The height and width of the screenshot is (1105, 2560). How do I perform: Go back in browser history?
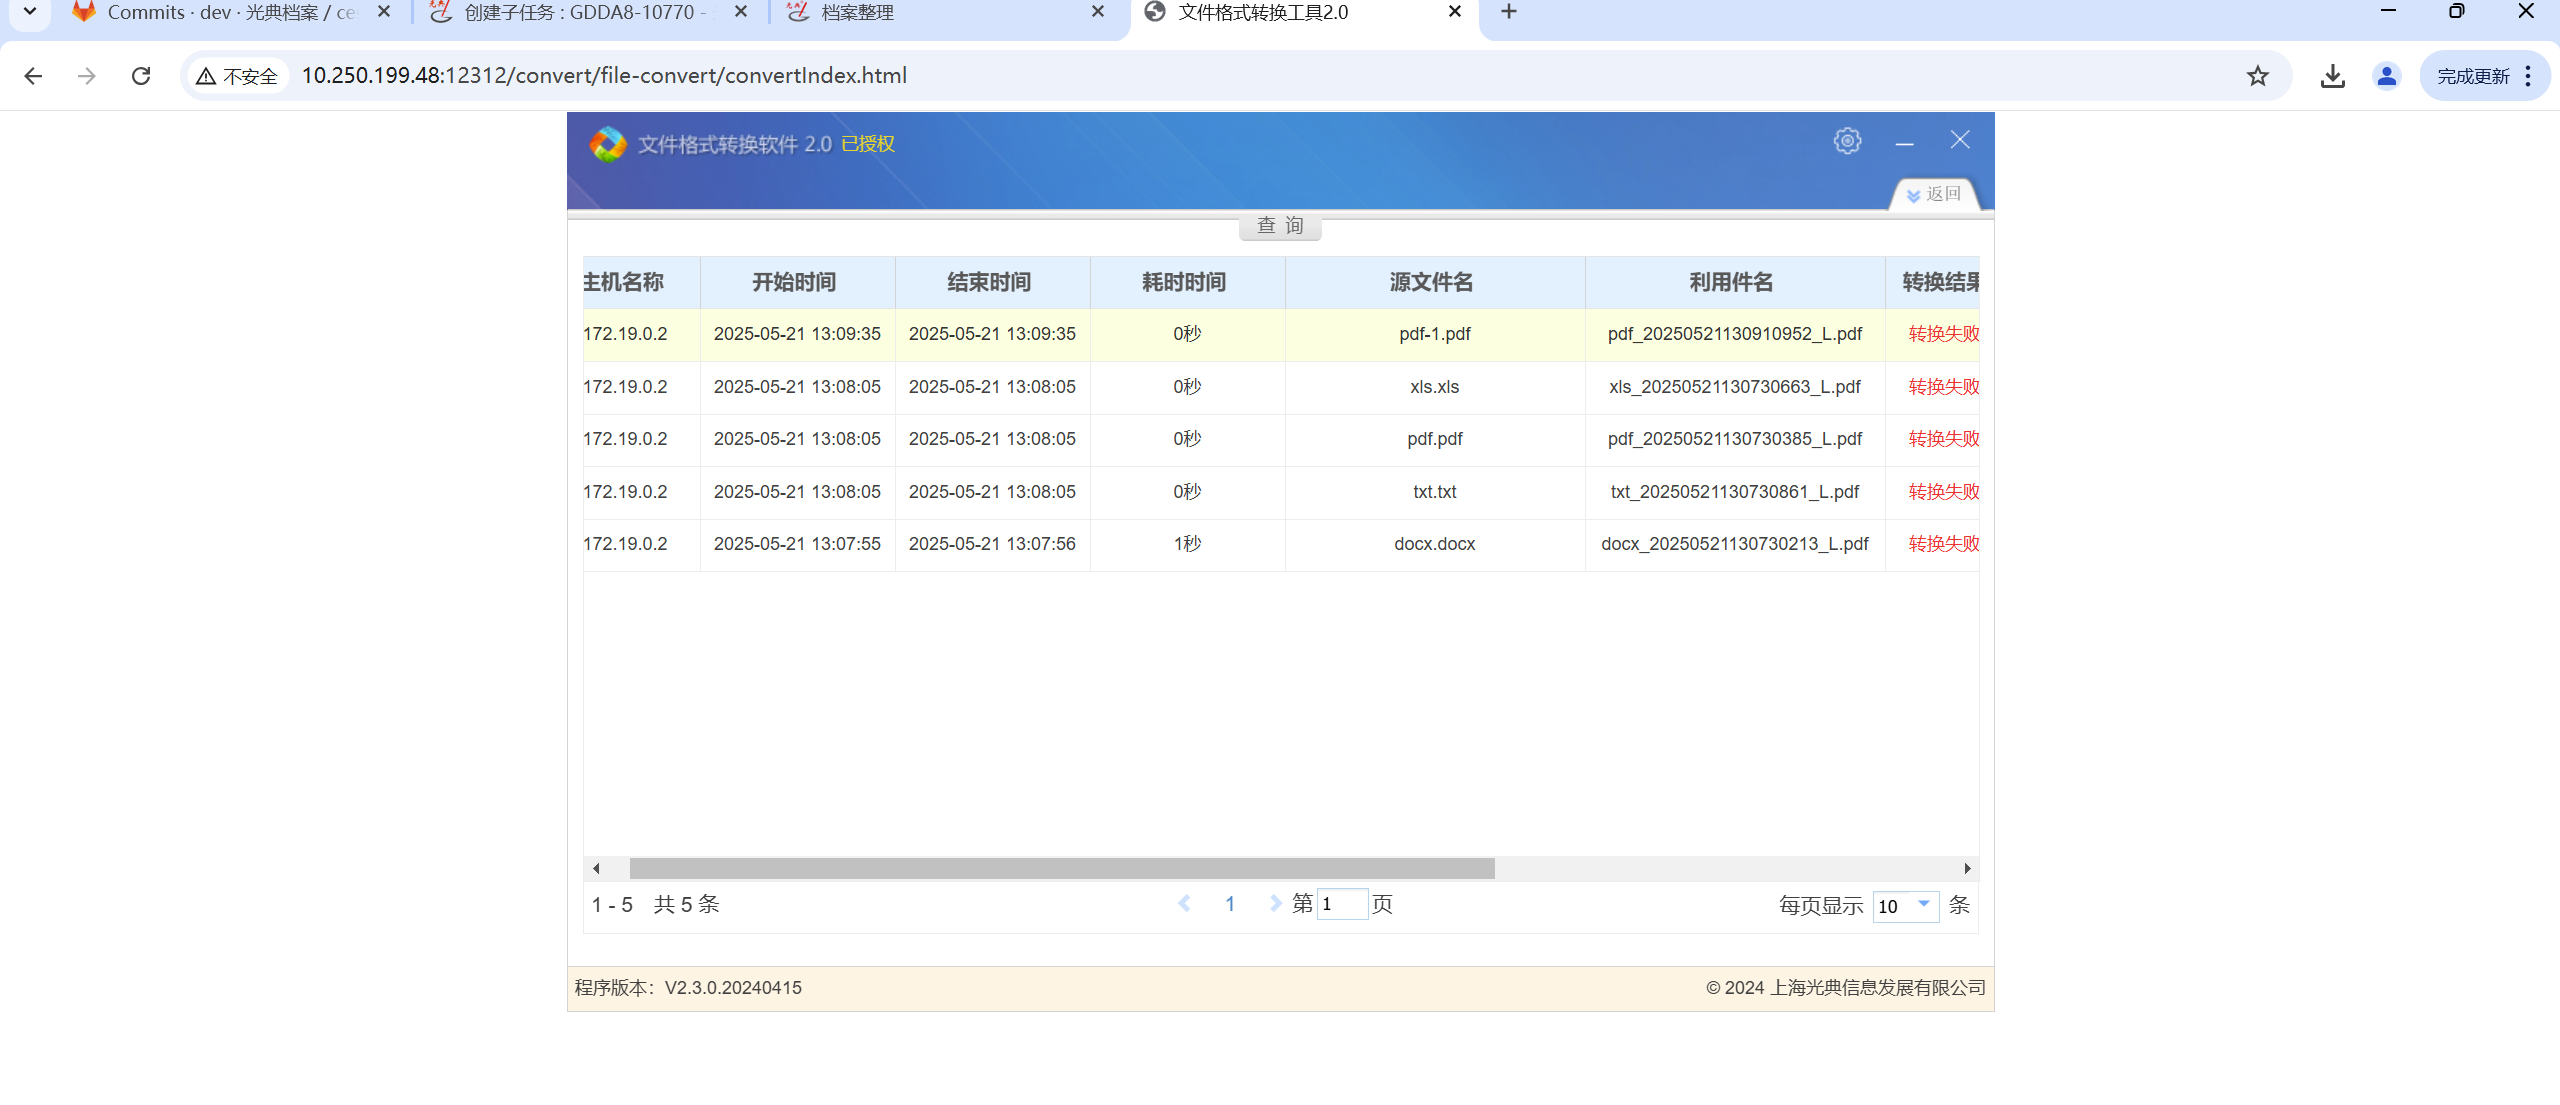coord(33,76)
